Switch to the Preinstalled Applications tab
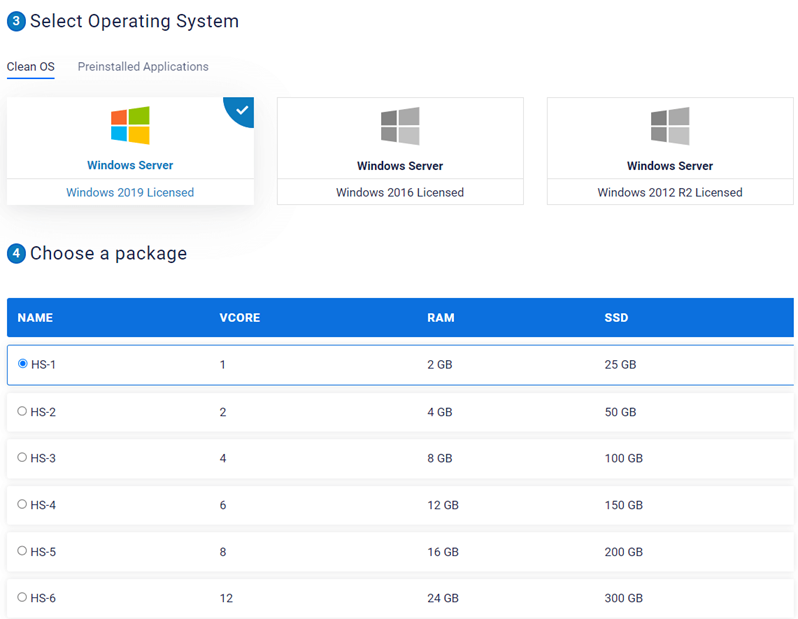 [x=143, y=67]
